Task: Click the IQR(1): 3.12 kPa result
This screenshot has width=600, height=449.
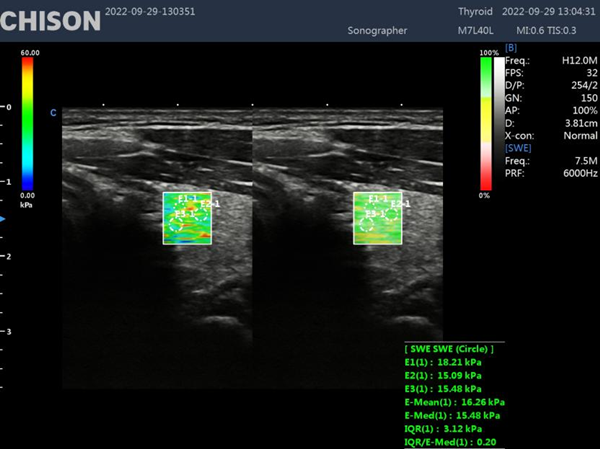Action: click(443, 429)
